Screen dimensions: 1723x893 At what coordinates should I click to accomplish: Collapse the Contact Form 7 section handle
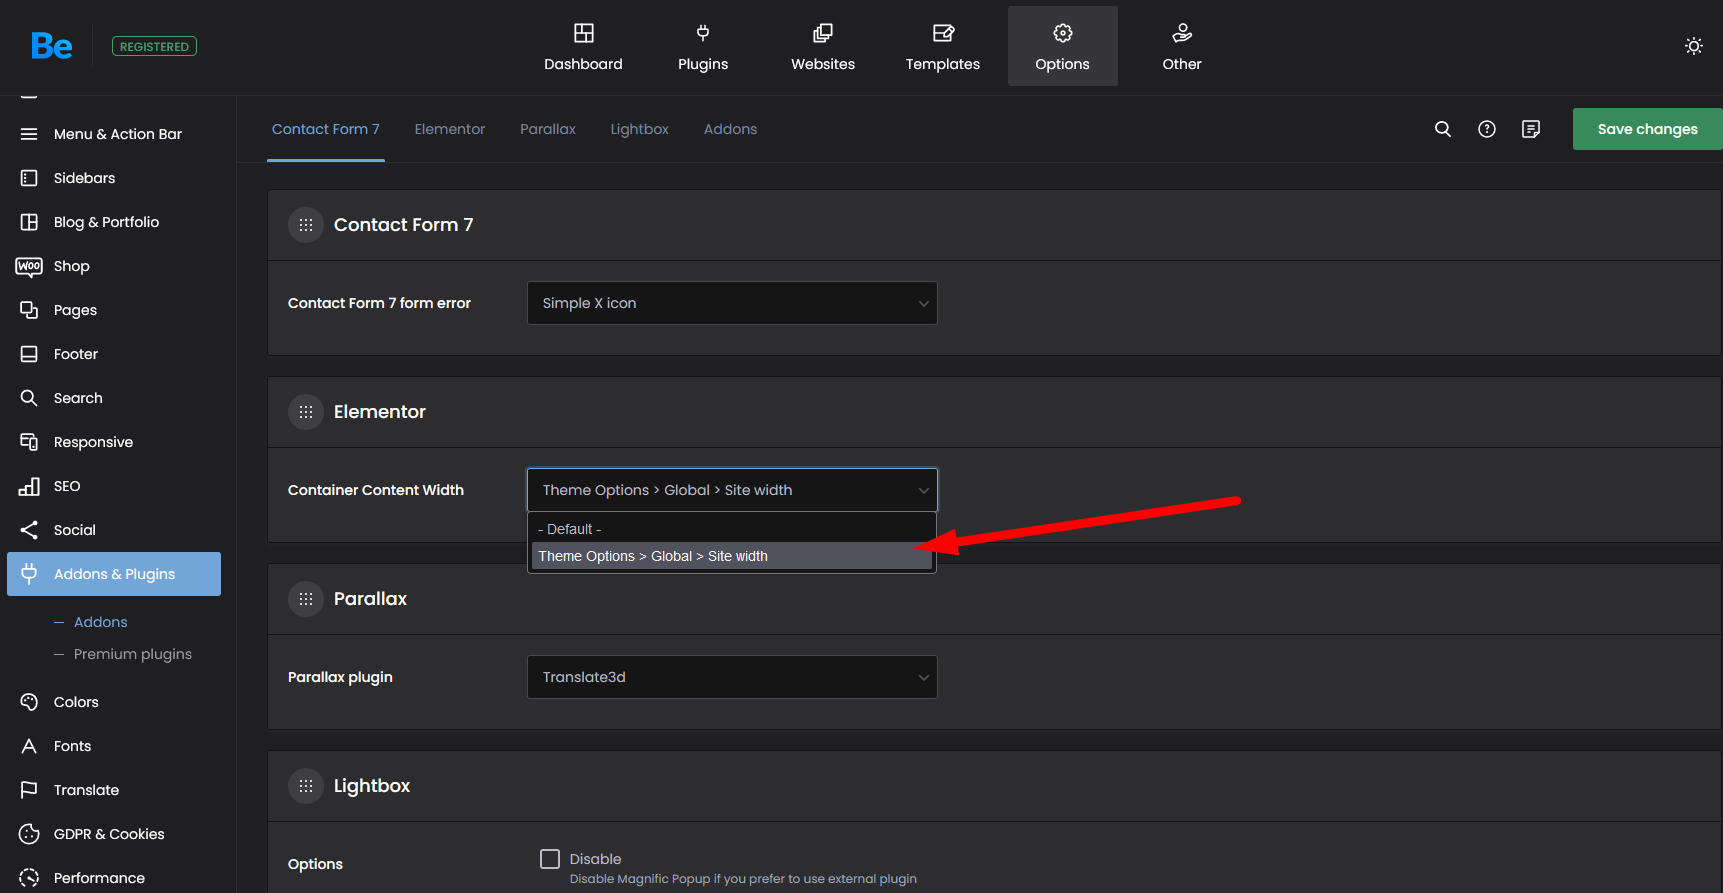(x=306, y=225)
